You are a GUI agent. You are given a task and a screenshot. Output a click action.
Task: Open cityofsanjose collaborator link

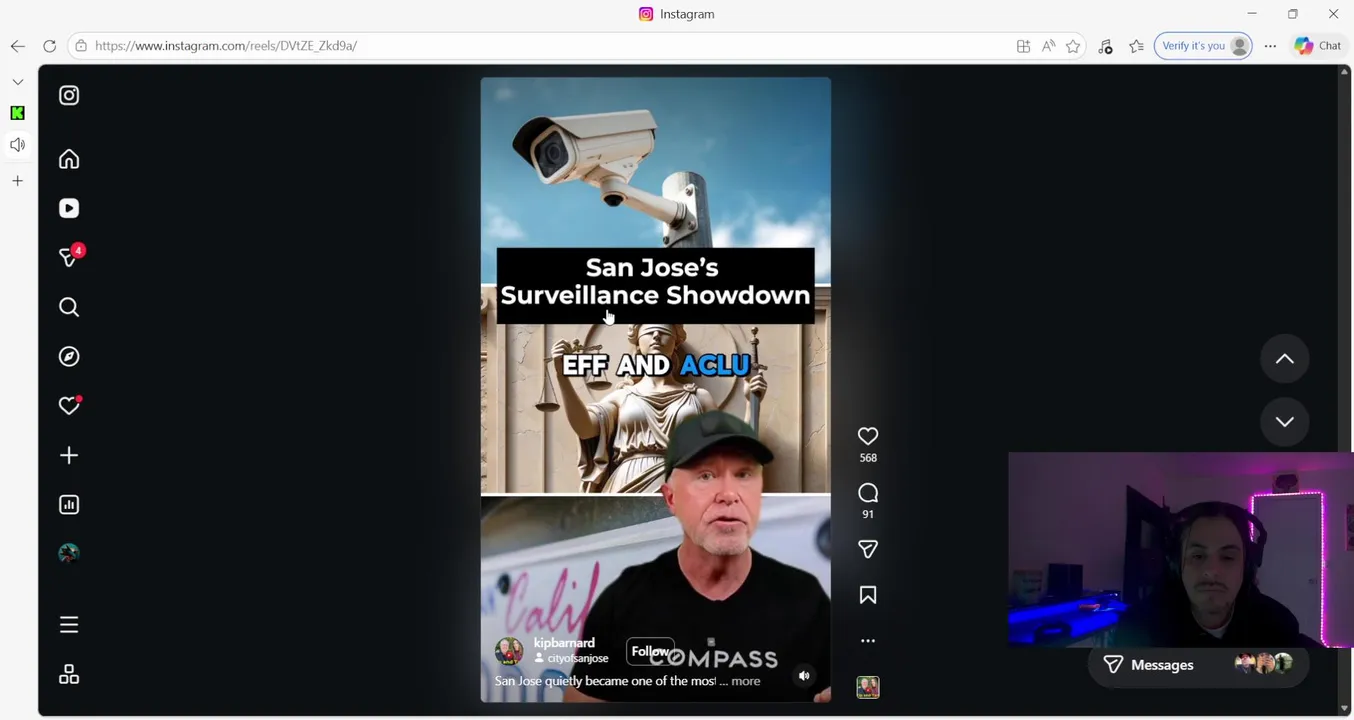click(577, 659)
